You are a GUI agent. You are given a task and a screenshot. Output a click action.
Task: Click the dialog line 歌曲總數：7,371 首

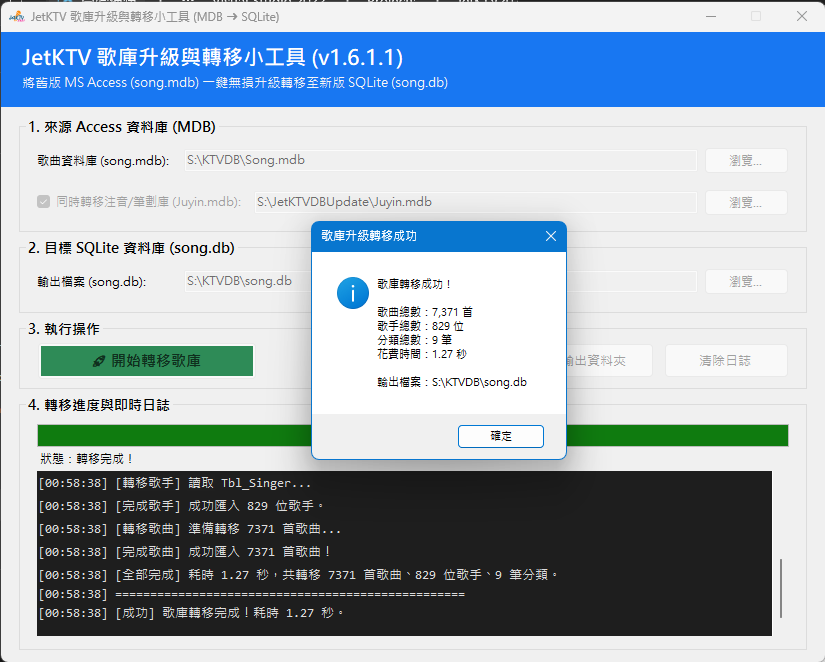425,312
